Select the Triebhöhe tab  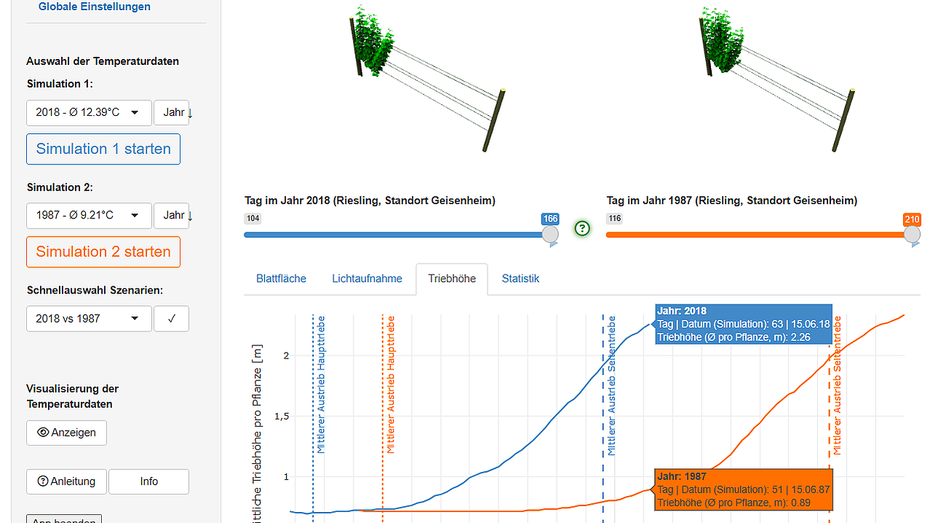click(x=452, y=279)
